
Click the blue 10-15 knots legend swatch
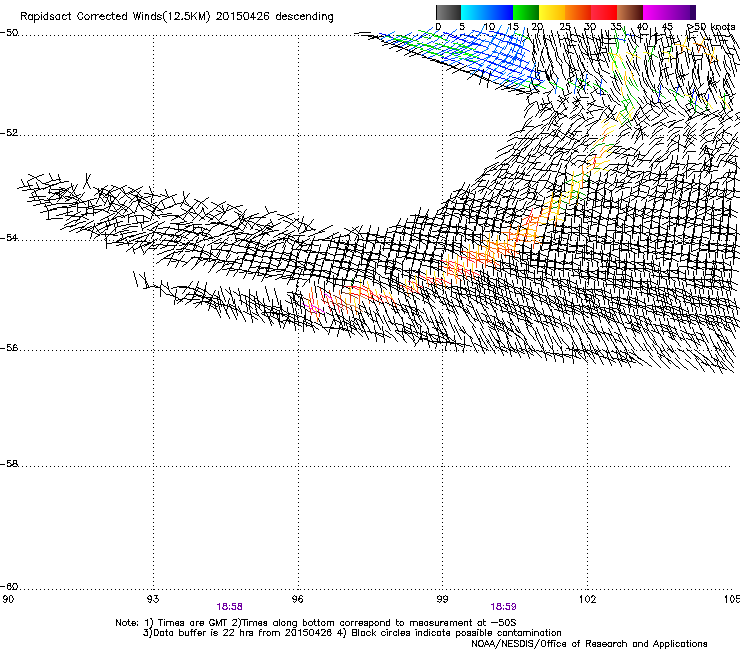(500, 12)
